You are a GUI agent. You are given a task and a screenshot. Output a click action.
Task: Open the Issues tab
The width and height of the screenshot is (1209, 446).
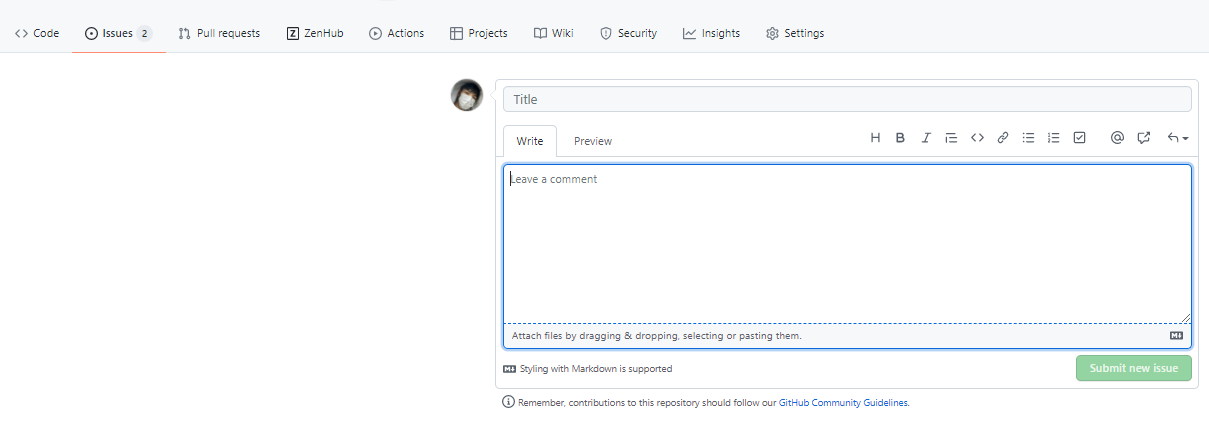point(118,33)
